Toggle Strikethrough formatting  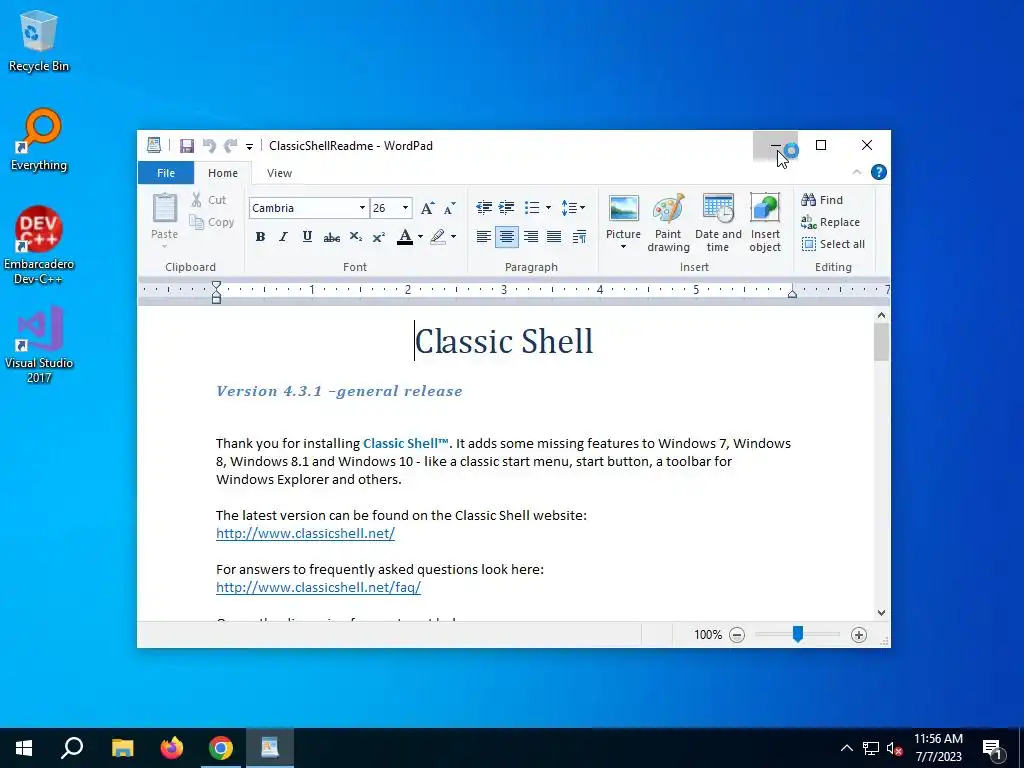(x=331, y=236)
